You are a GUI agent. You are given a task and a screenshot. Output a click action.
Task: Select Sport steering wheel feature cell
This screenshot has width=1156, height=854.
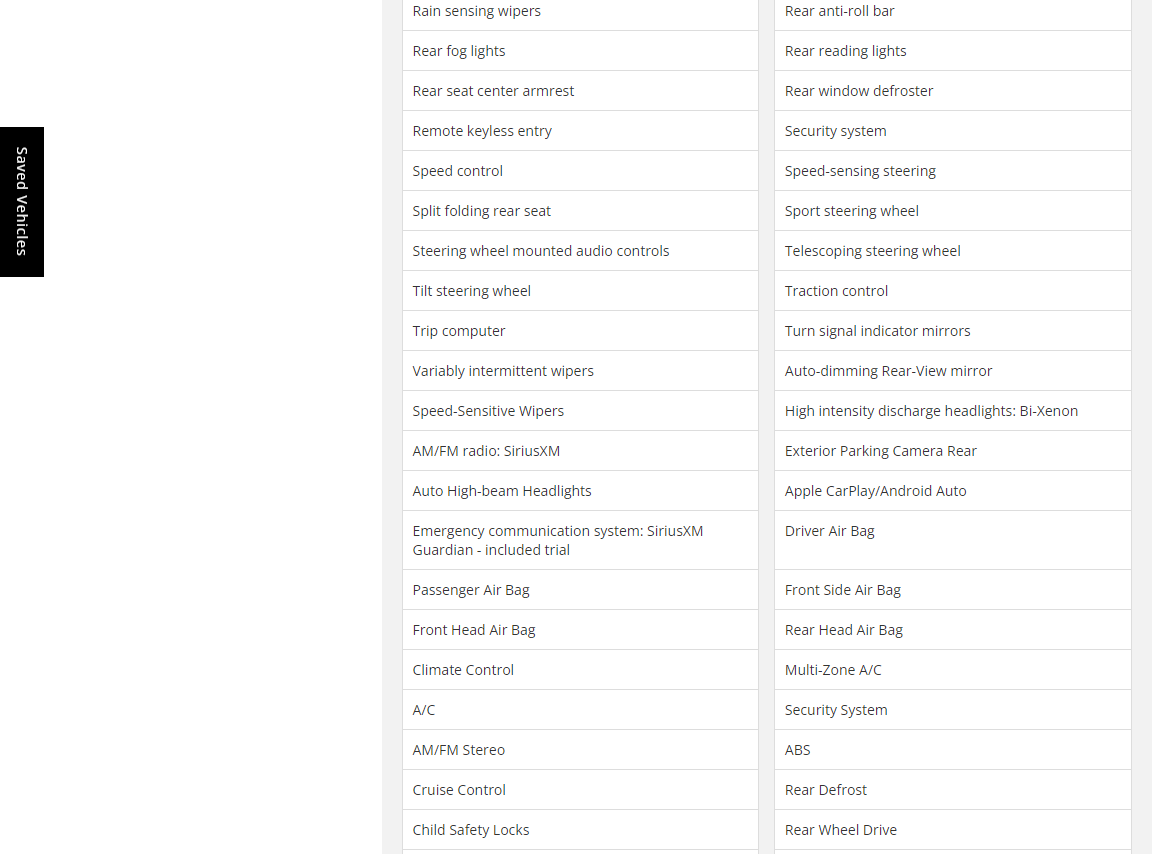[x=852, y=211]
